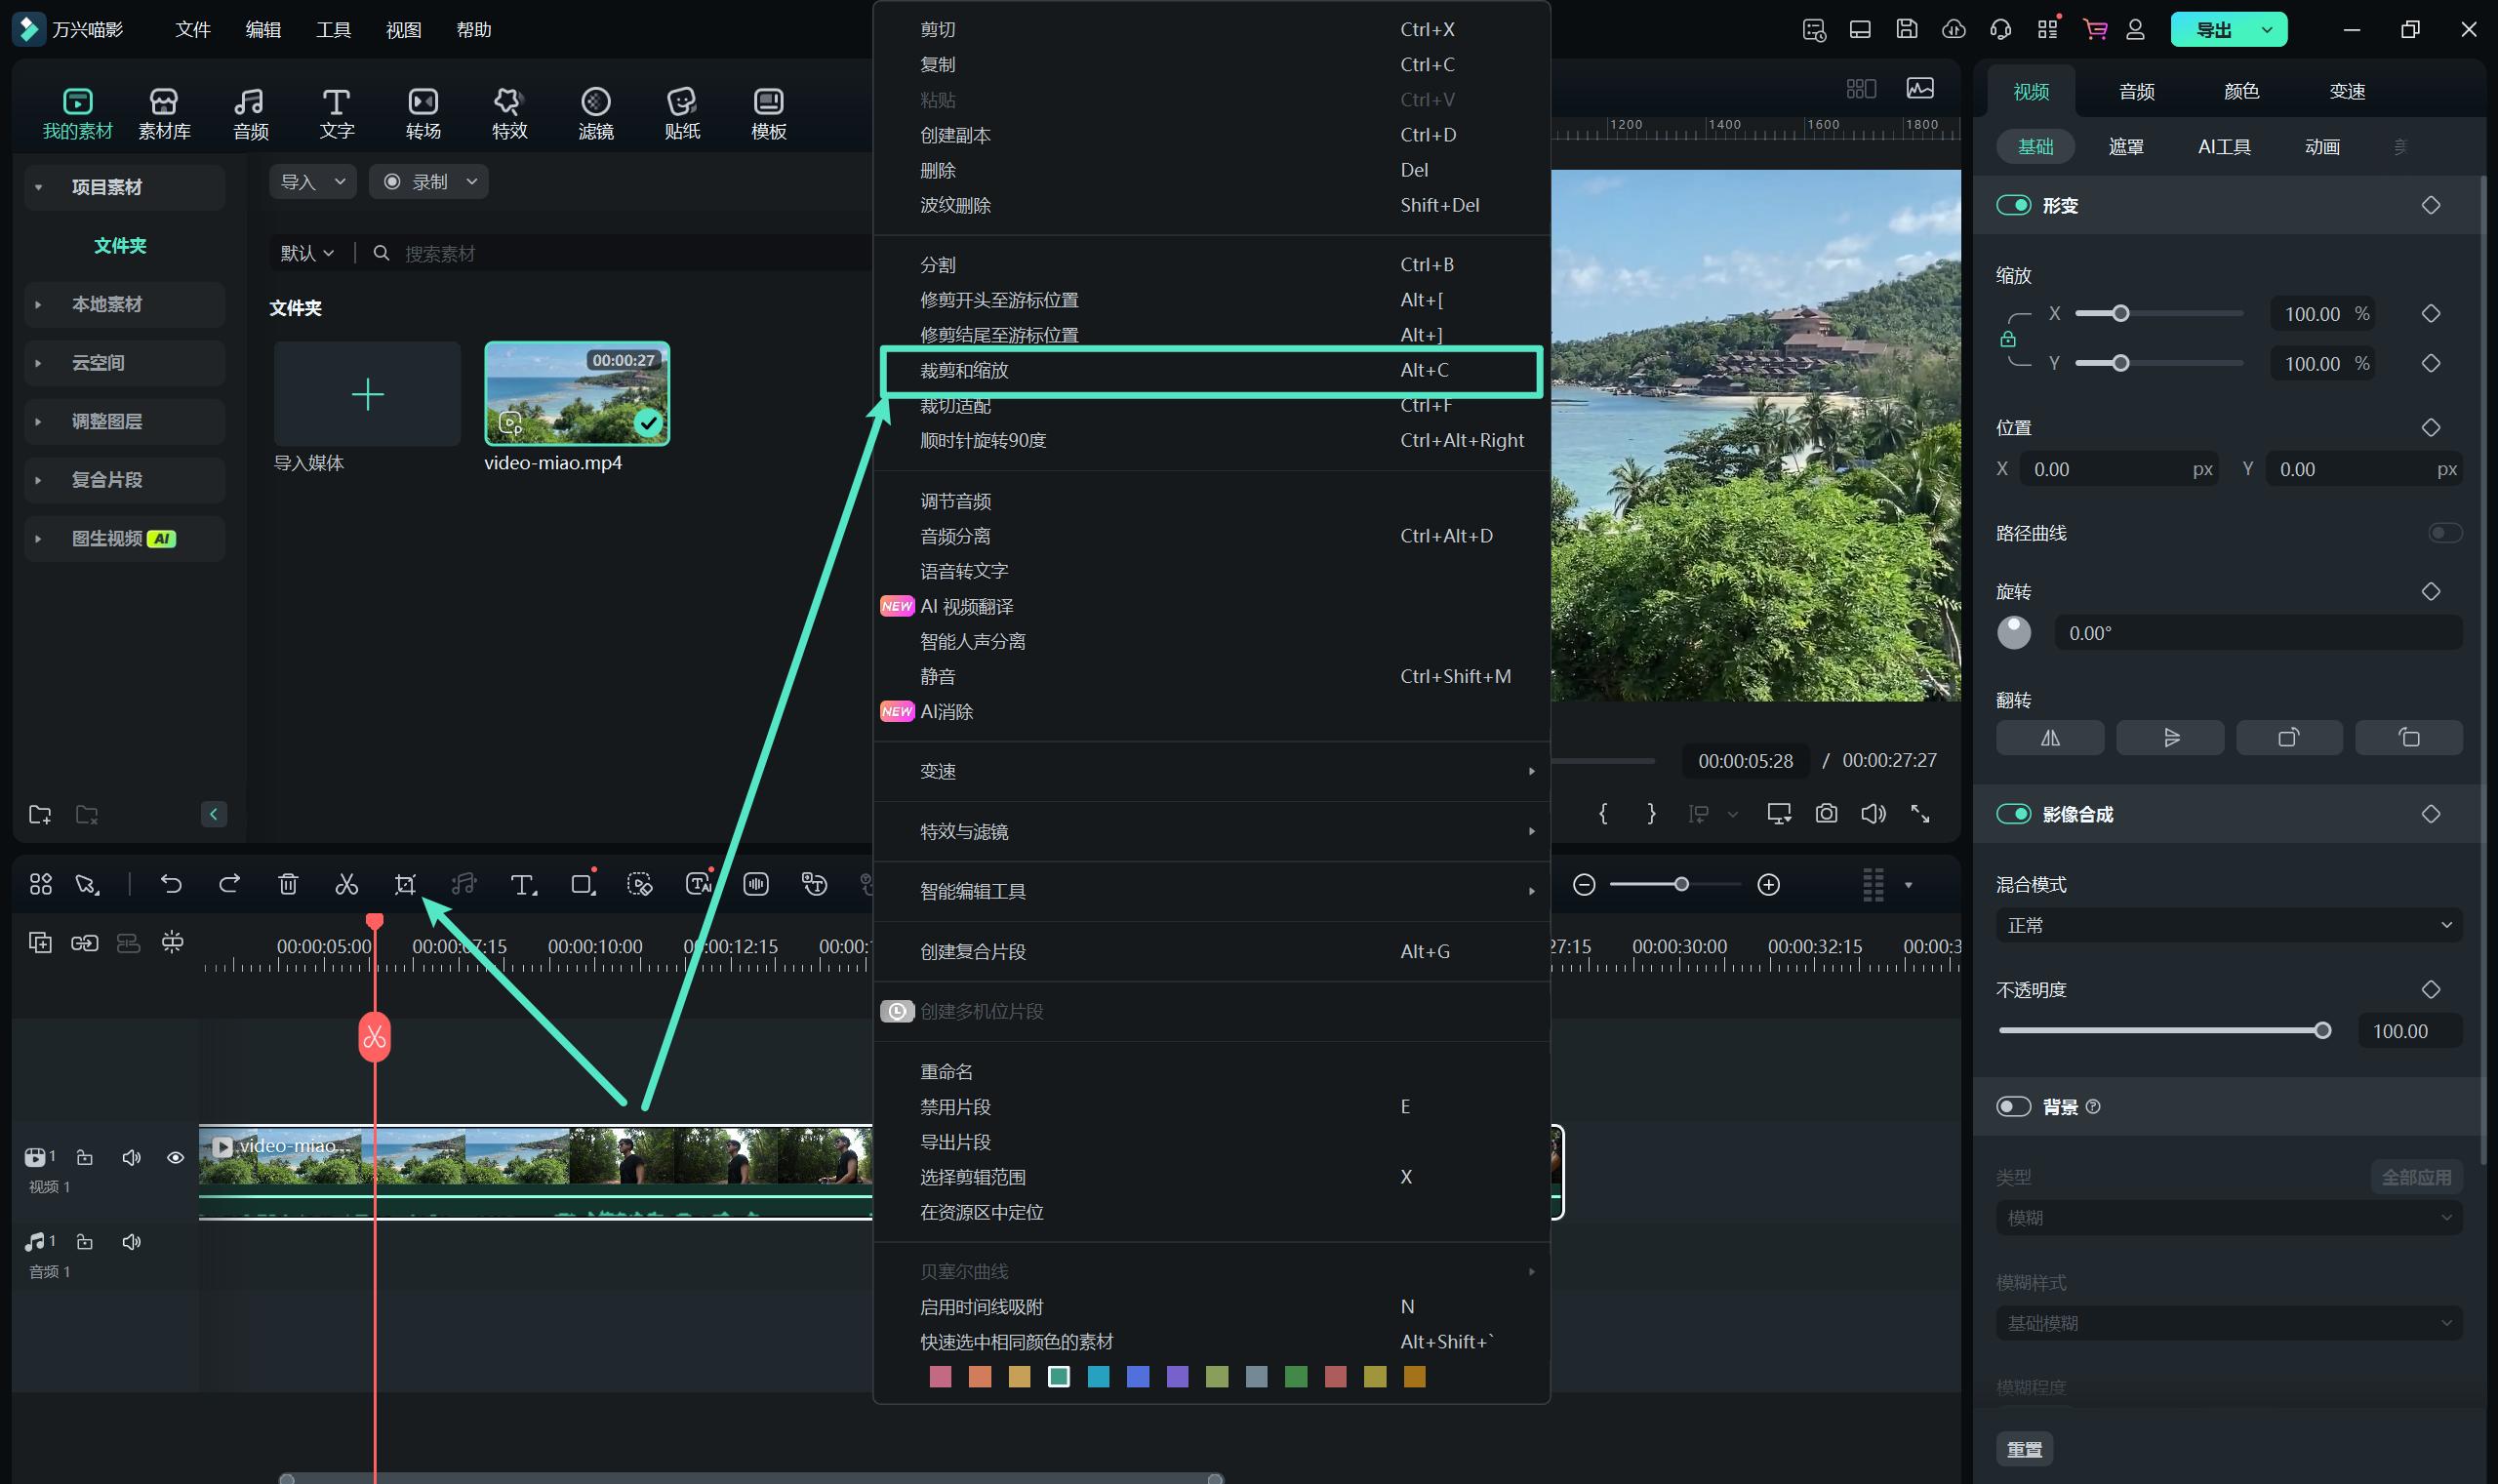This screenshot has height=1484, width=2498.
Task: Click the undo arrow in timeline toolbar
Action: pyautogui.click(x=171, y=884)
